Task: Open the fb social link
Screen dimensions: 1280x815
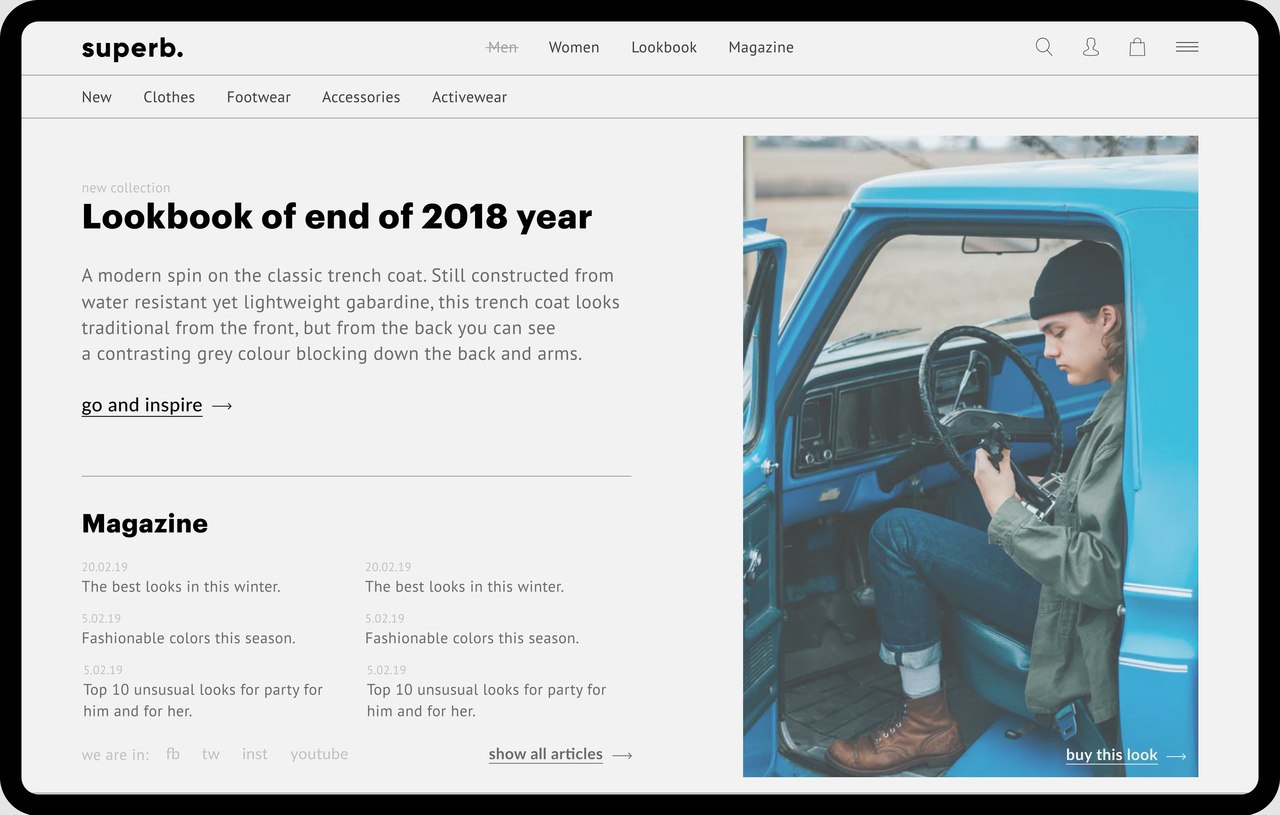Action: (x=173, y=754)
